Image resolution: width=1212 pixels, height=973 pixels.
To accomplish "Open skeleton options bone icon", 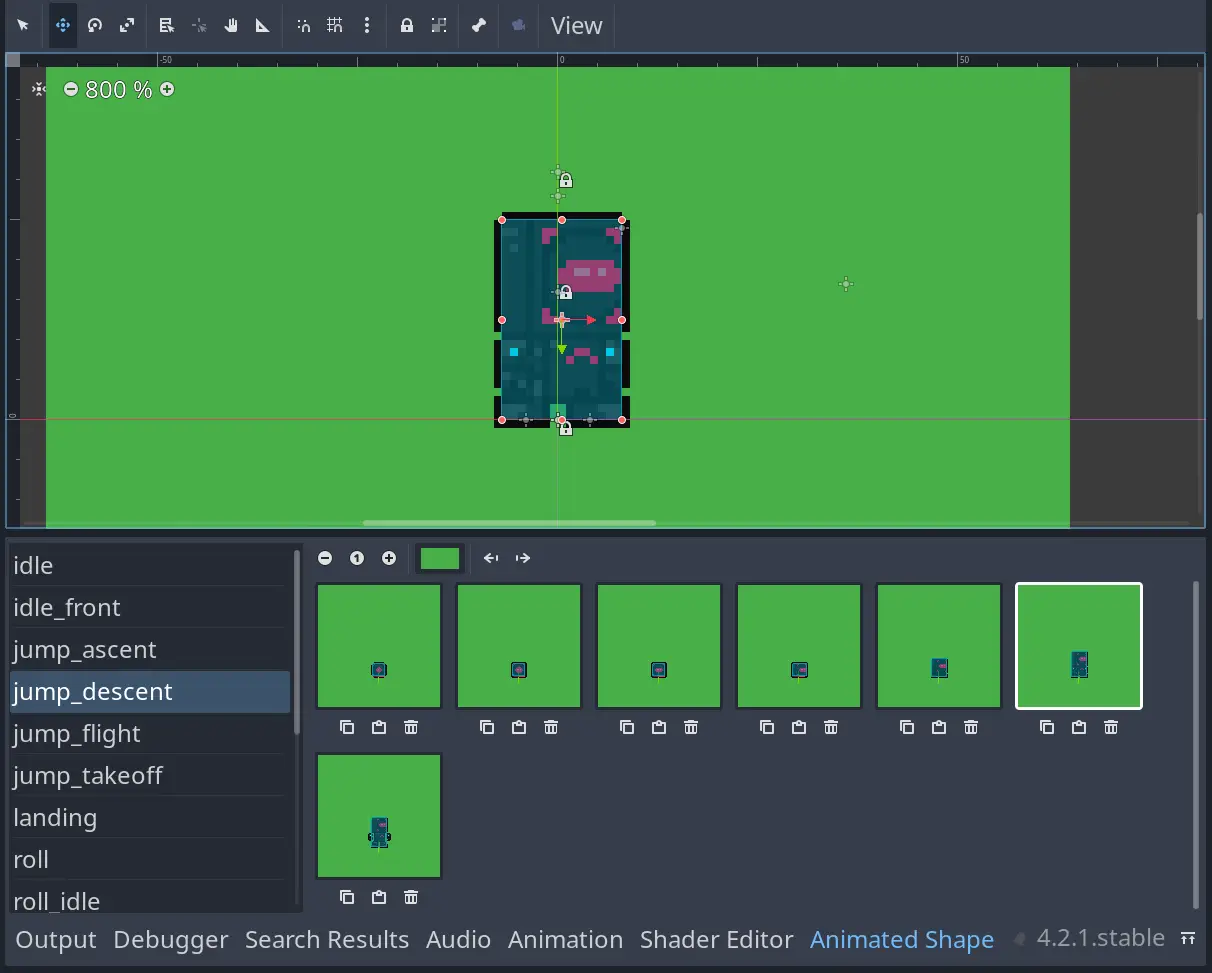I will coord(479,26).
